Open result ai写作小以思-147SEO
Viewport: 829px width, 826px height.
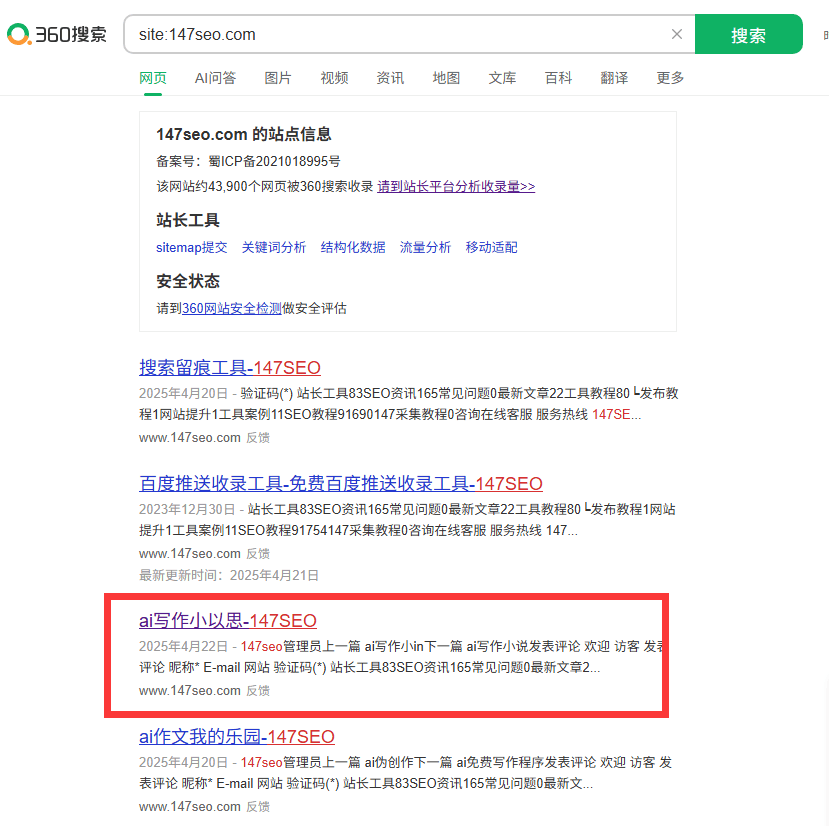(228, 620)
